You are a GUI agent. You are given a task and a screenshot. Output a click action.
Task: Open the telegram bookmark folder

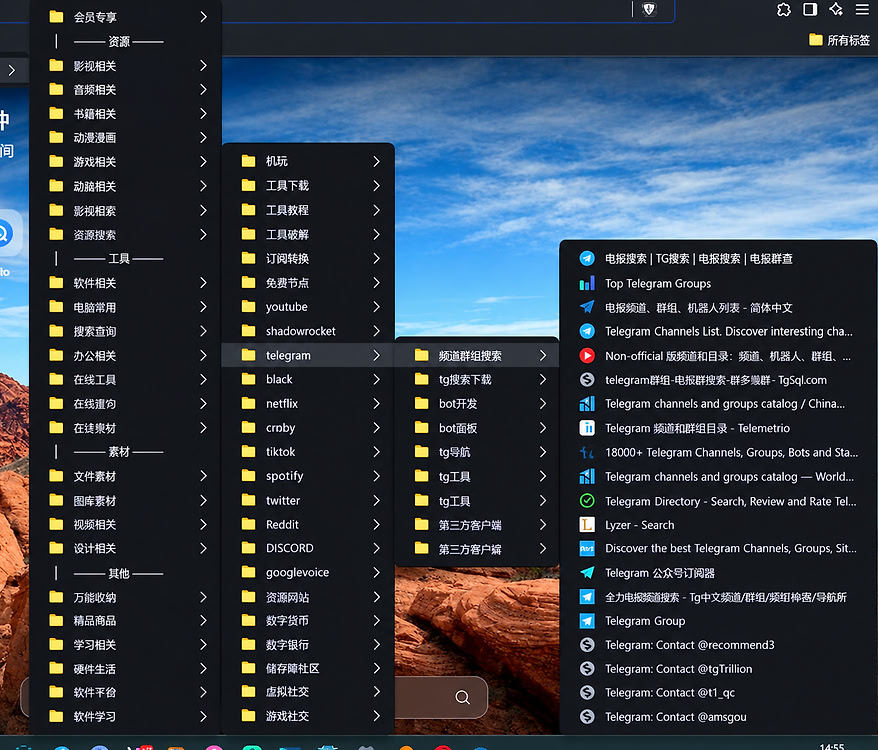[308, 355]
